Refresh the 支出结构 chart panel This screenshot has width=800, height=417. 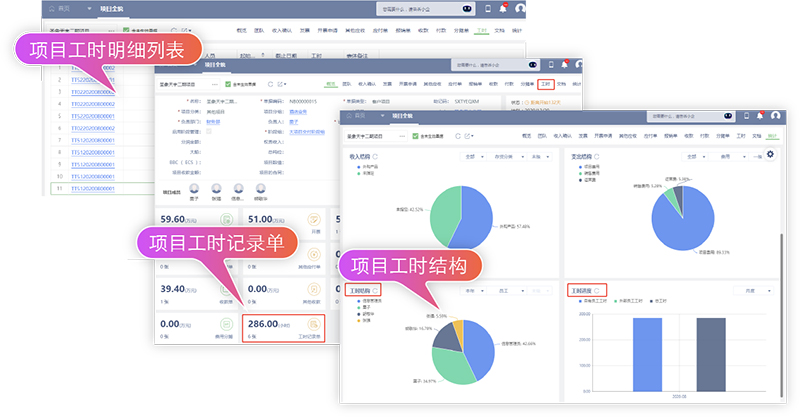point(596,156)
